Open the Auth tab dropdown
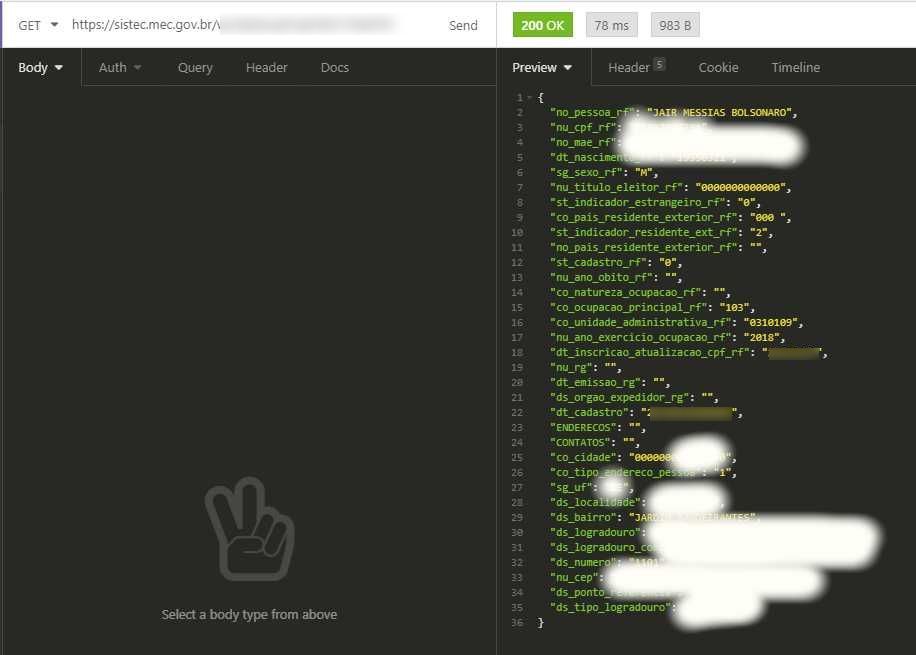The width and height of the screenshot is (916, 655). 120,67
